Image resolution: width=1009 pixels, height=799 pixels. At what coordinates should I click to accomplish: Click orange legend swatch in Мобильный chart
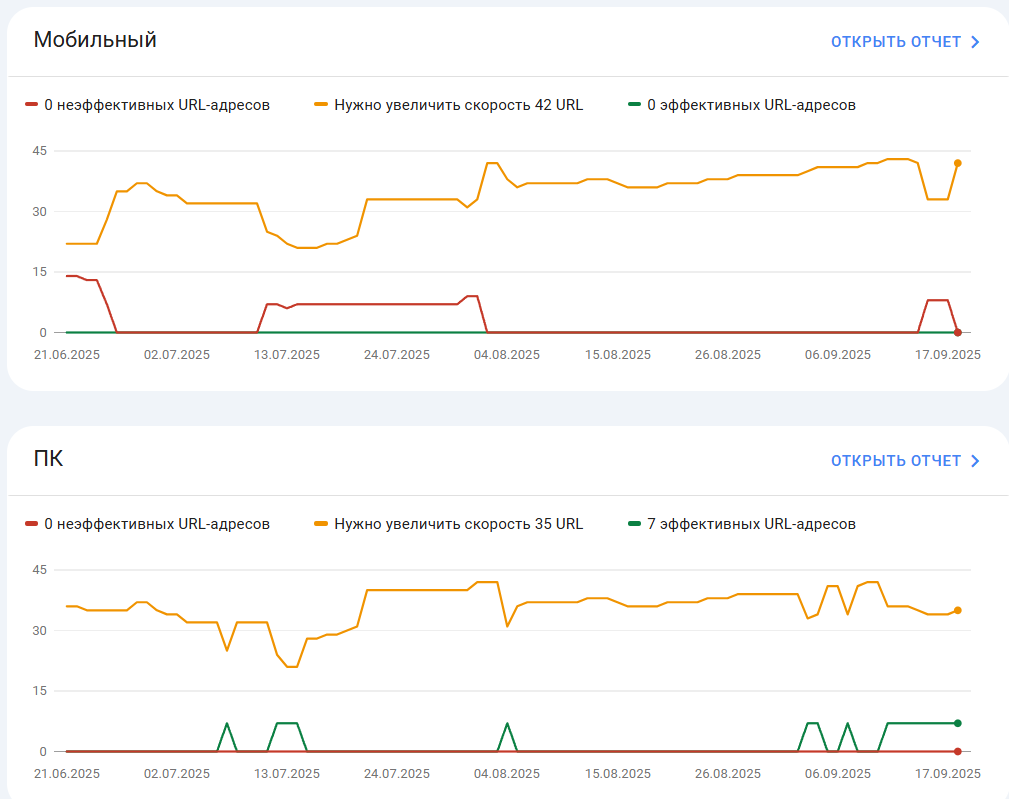pyautogui.click(x=321, y=104)
